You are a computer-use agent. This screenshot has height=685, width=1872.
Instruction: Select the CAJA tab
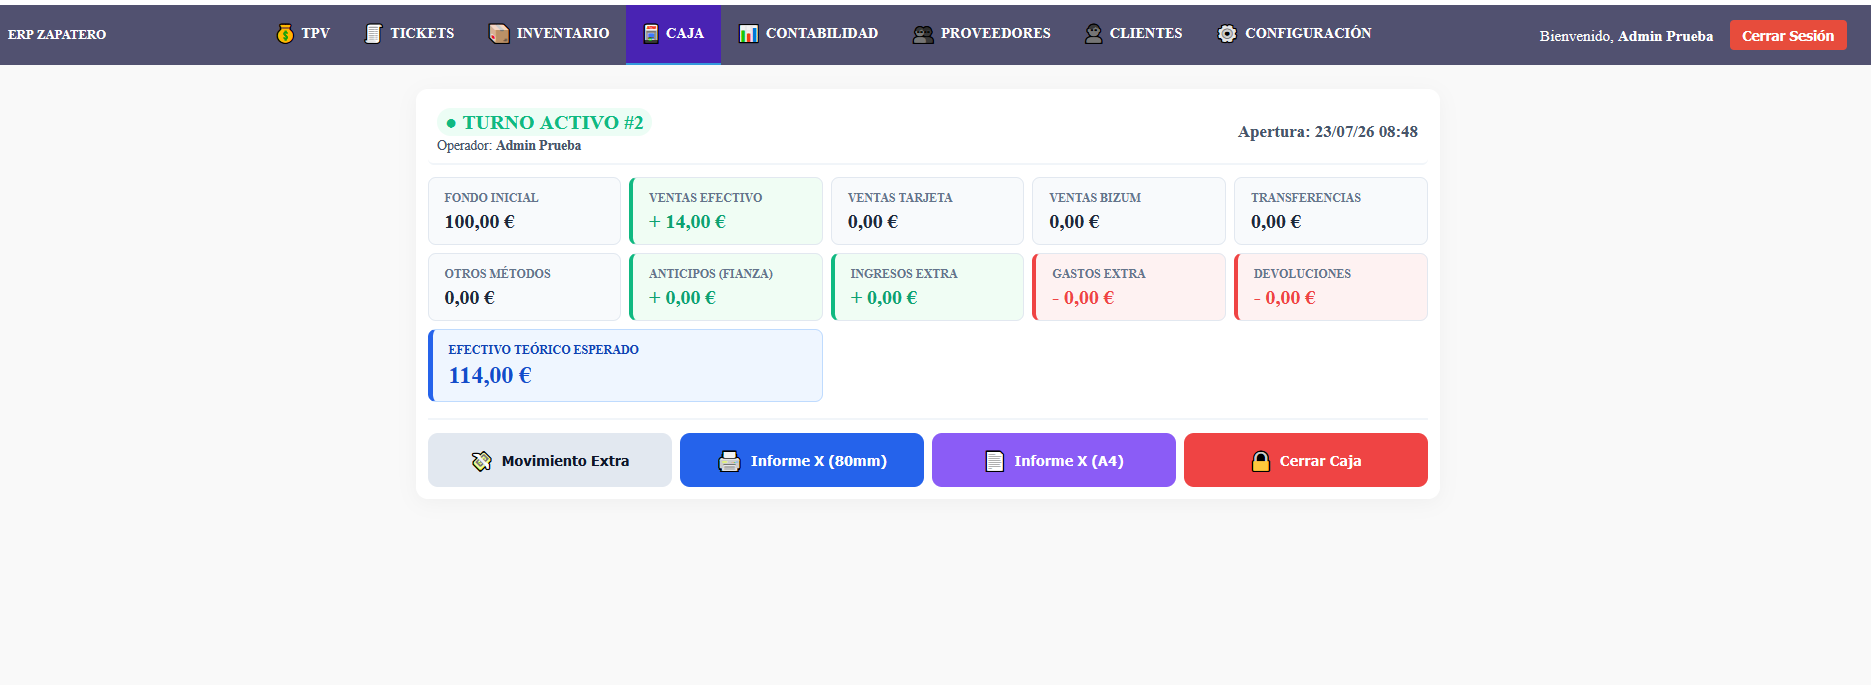click(673, 34)
